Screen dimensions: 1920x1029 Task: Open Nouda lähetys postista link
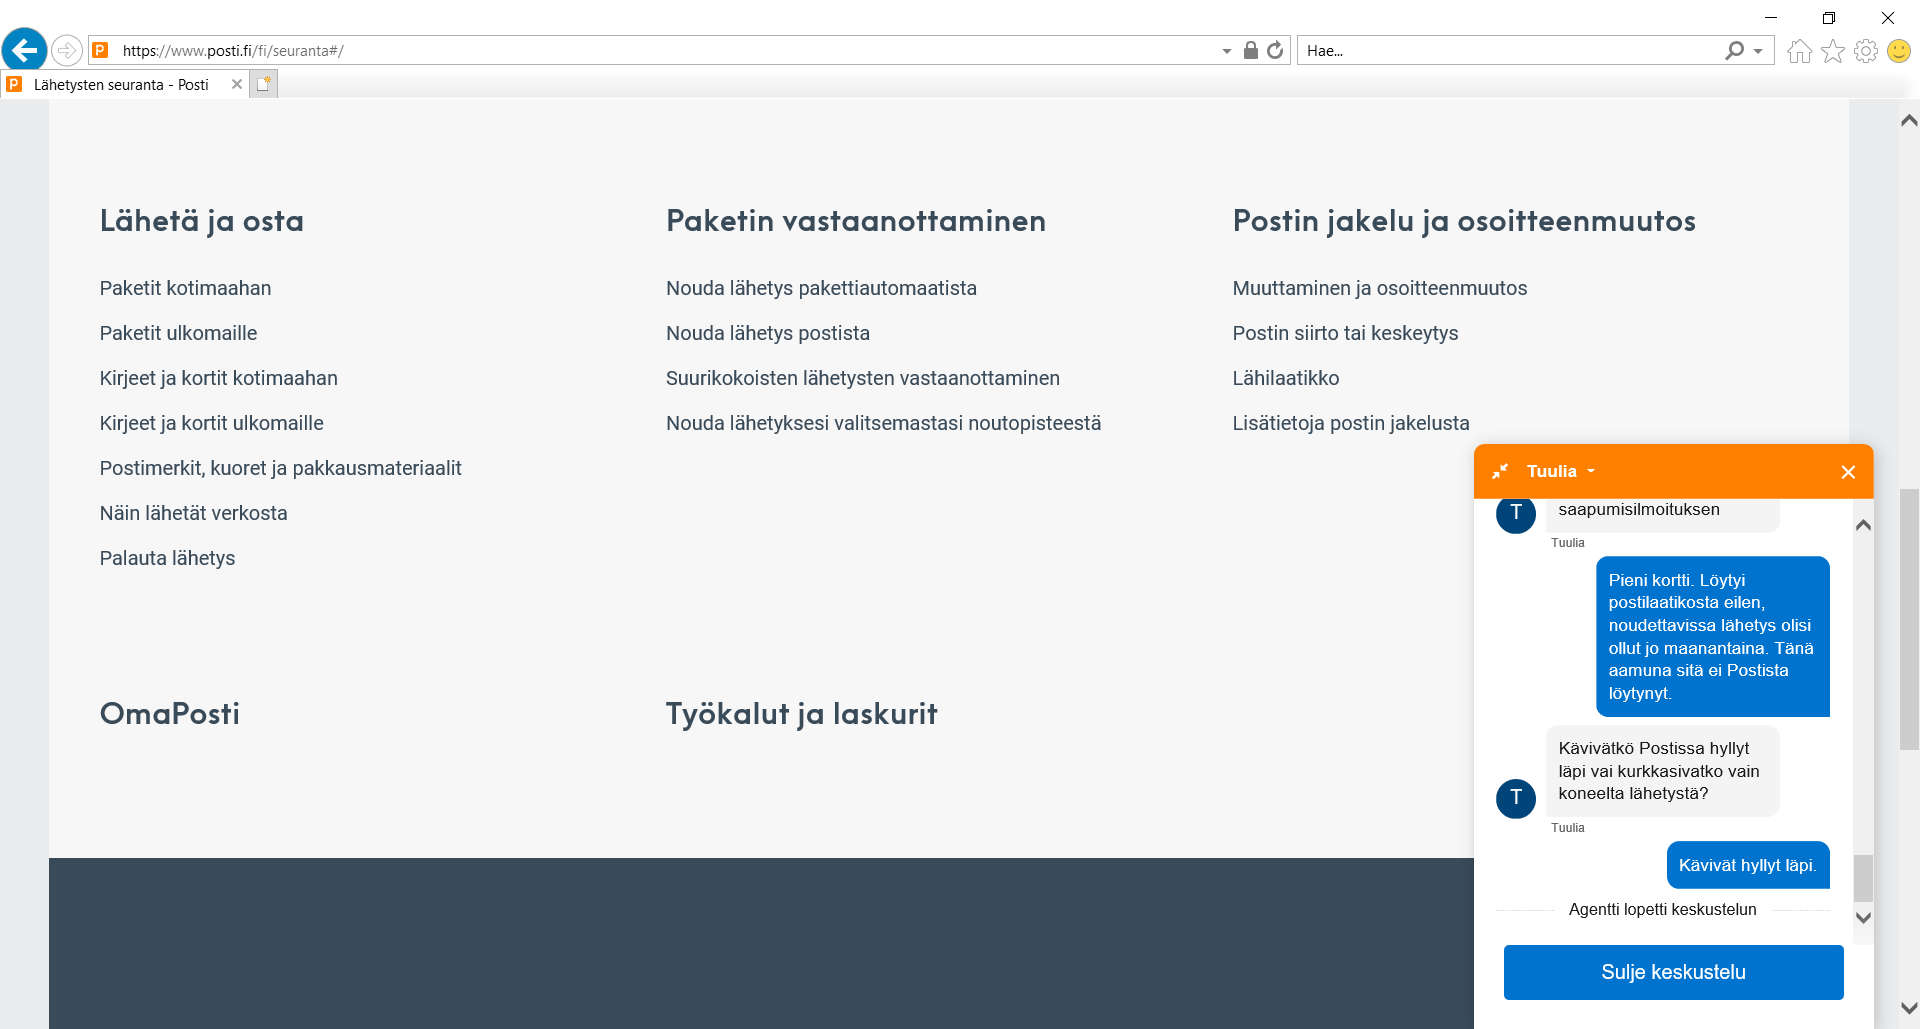click(768, 333)
